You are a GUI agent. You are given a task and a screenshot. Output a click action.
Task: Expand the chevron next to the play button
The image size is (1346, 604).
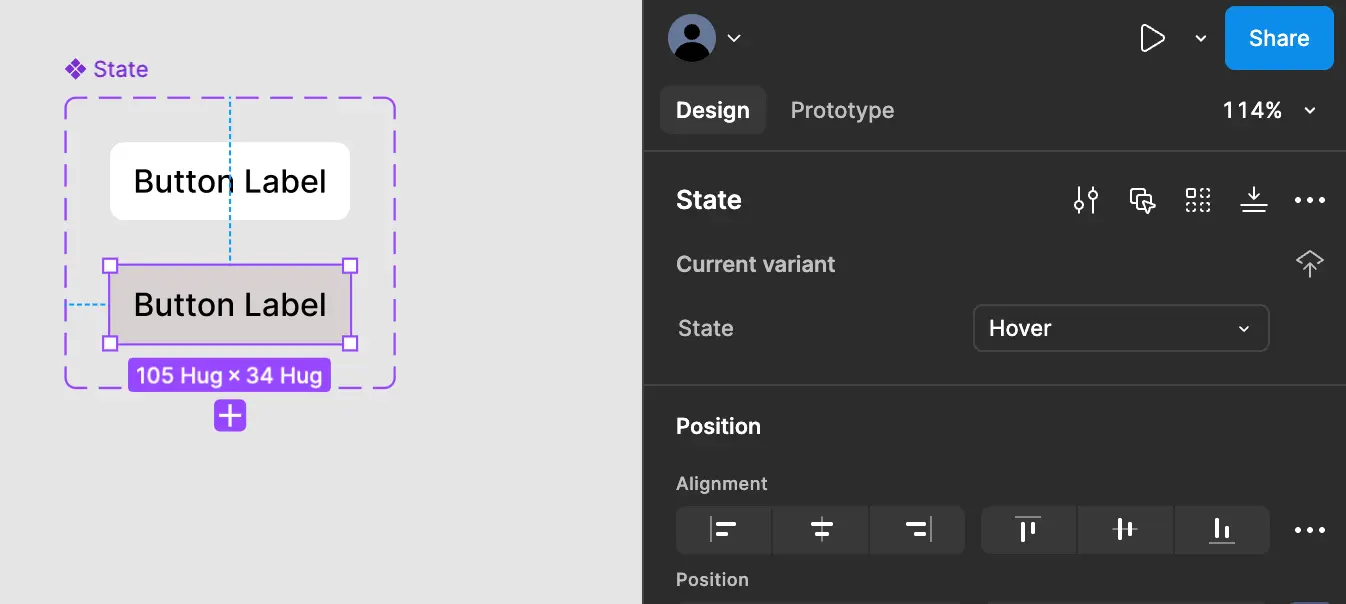(1200, 38)
